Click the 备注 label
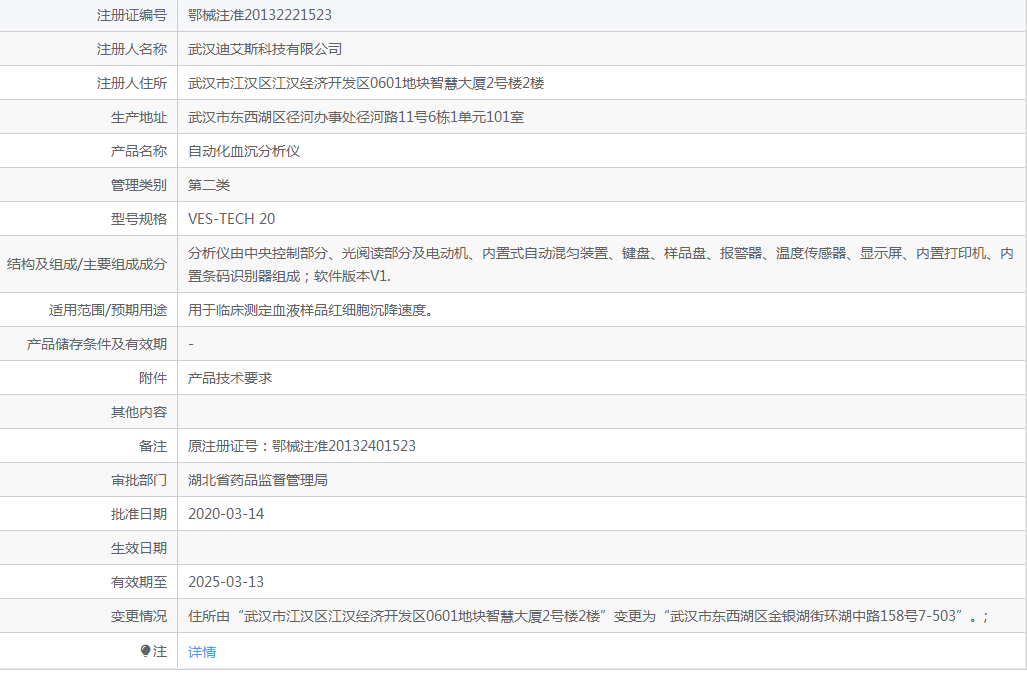Image resolution: width=1027 pixels, height=678 pixels. [153, 446]
